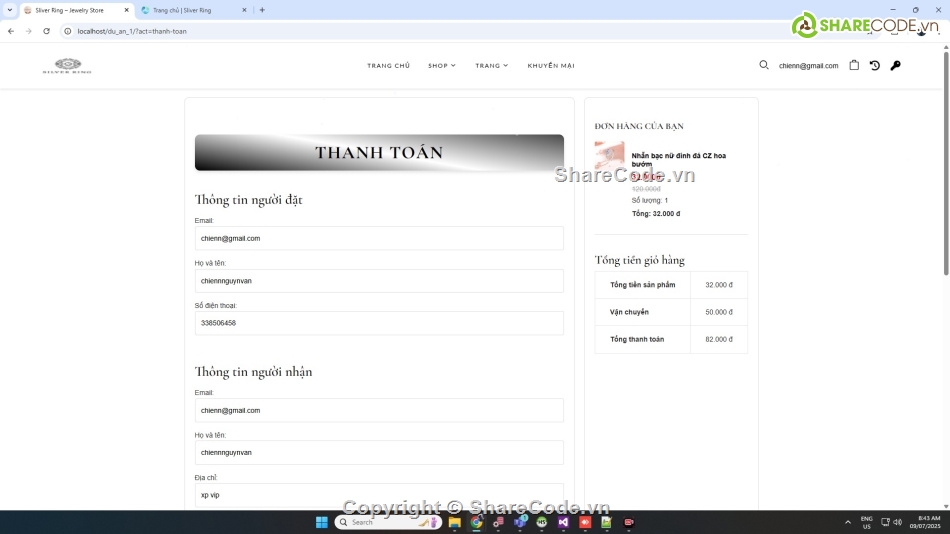Click the ĐƠN HÀNG CỦA BẠN heading
The image size is (950, 534).
pos(639,126)
